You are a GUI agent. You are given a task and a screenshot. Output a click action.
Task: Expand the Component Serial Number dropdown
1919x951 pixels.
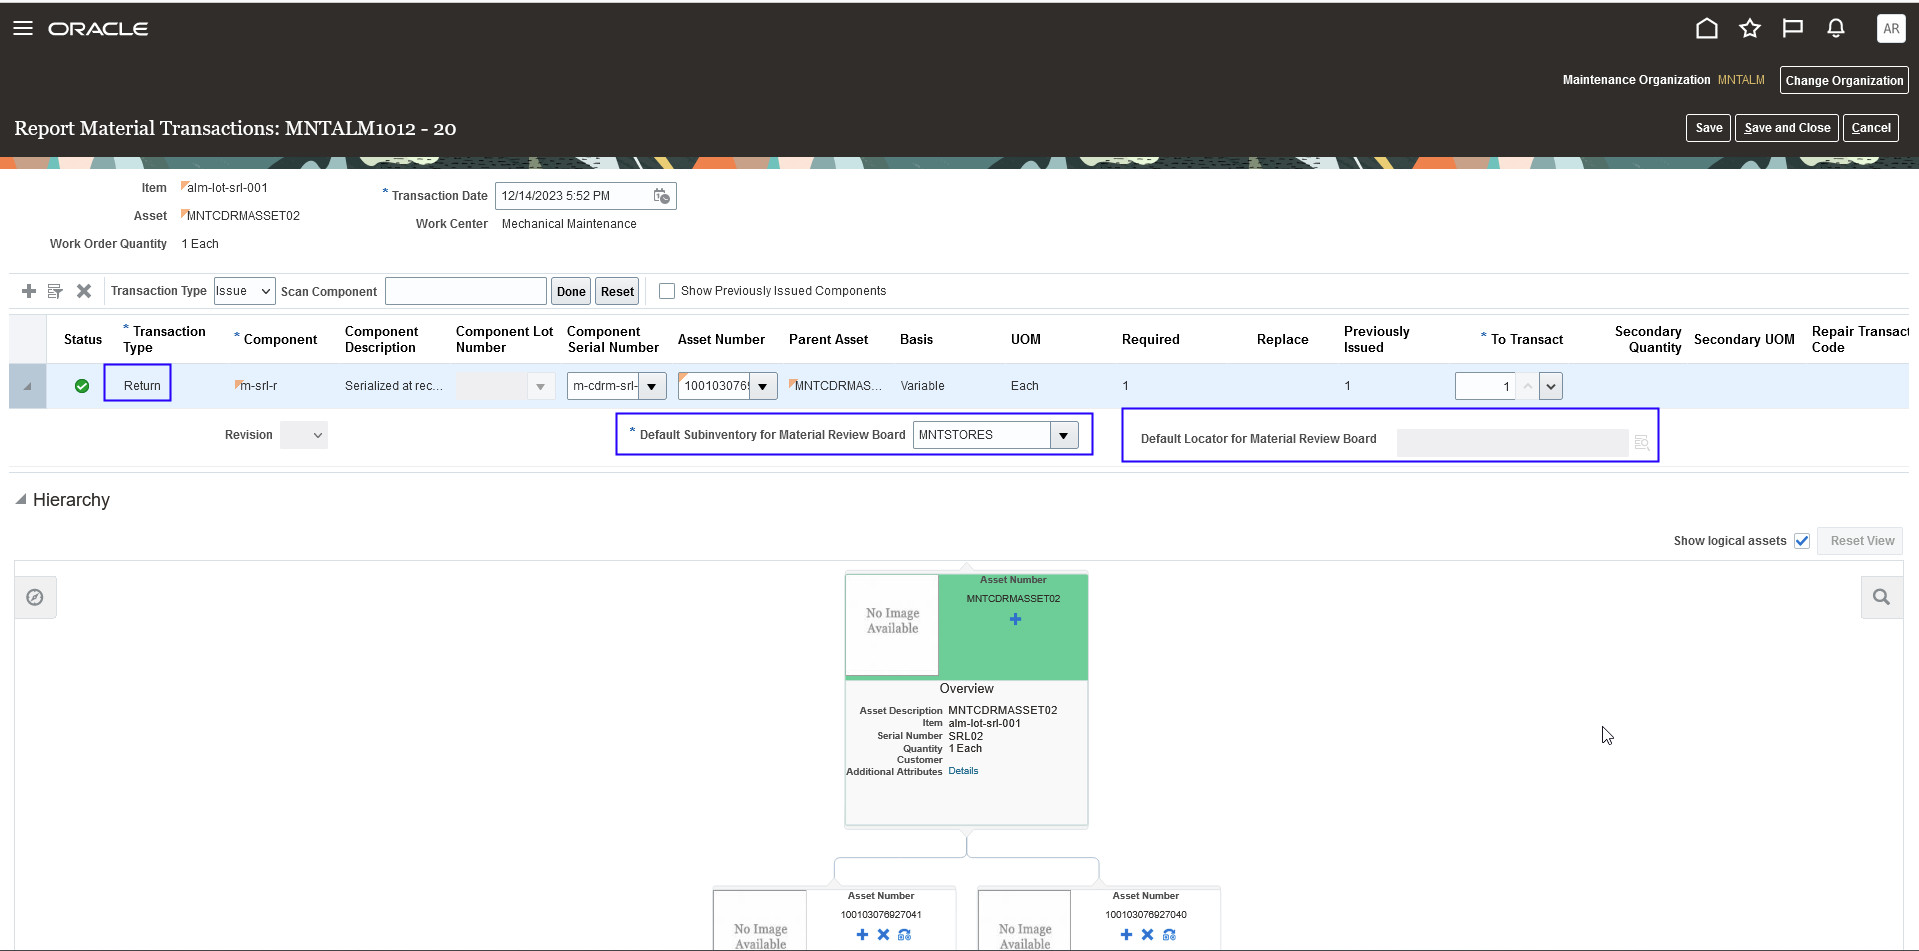652,386
